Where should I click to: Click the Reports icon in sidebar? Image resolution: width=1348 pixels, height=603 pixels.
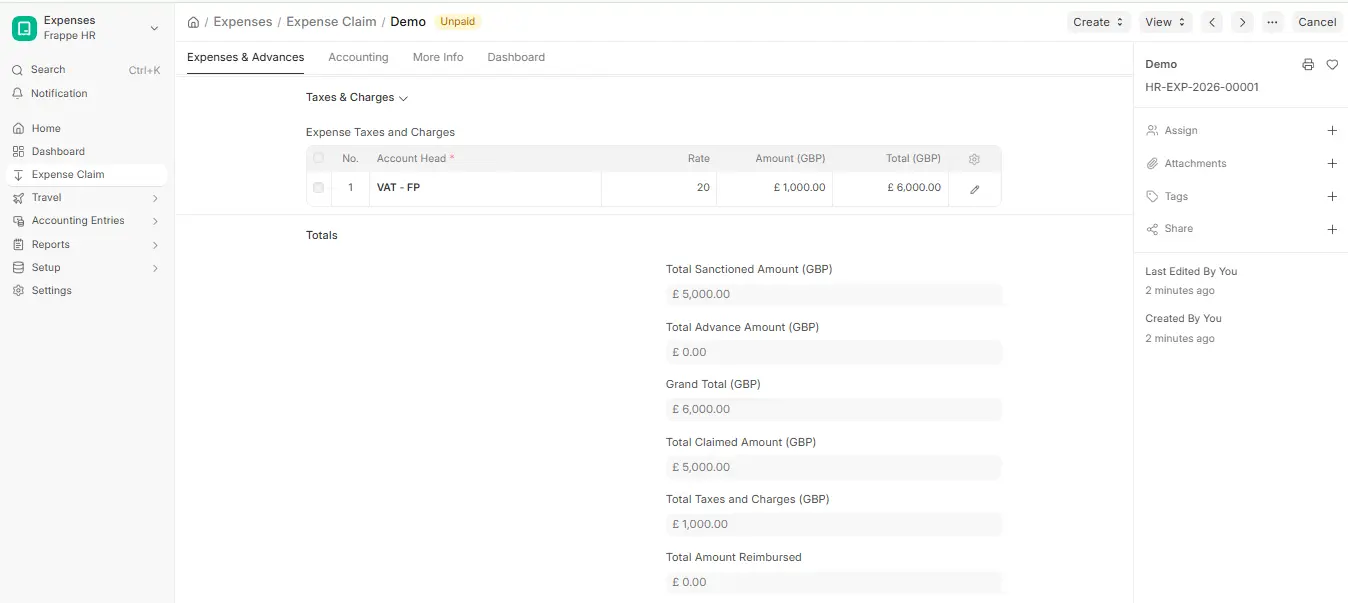[17, 244]
